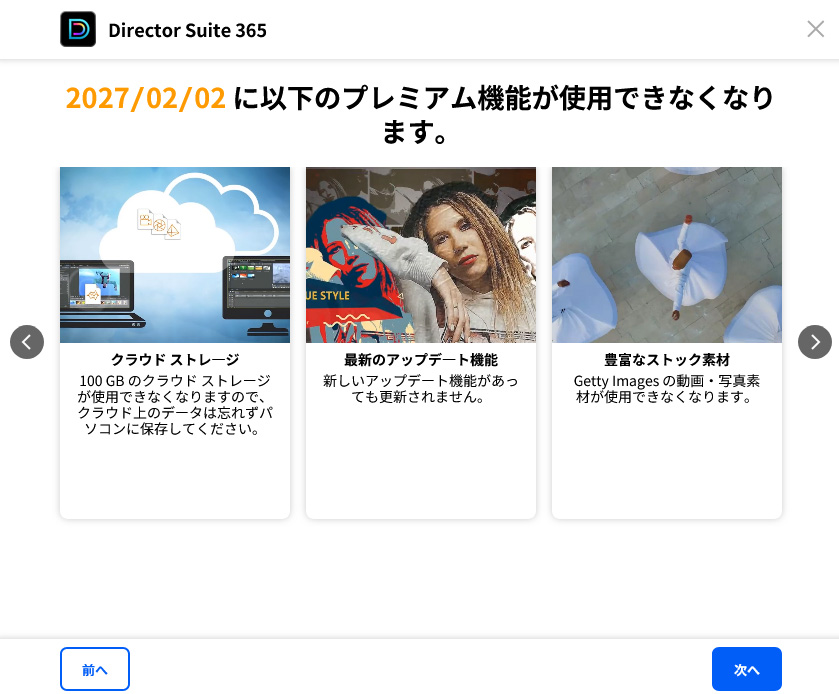Image resolution: width=839 pixels, height=694 pixels.
Task: Click the Getty Images description text
Action: tap(666, 389)
